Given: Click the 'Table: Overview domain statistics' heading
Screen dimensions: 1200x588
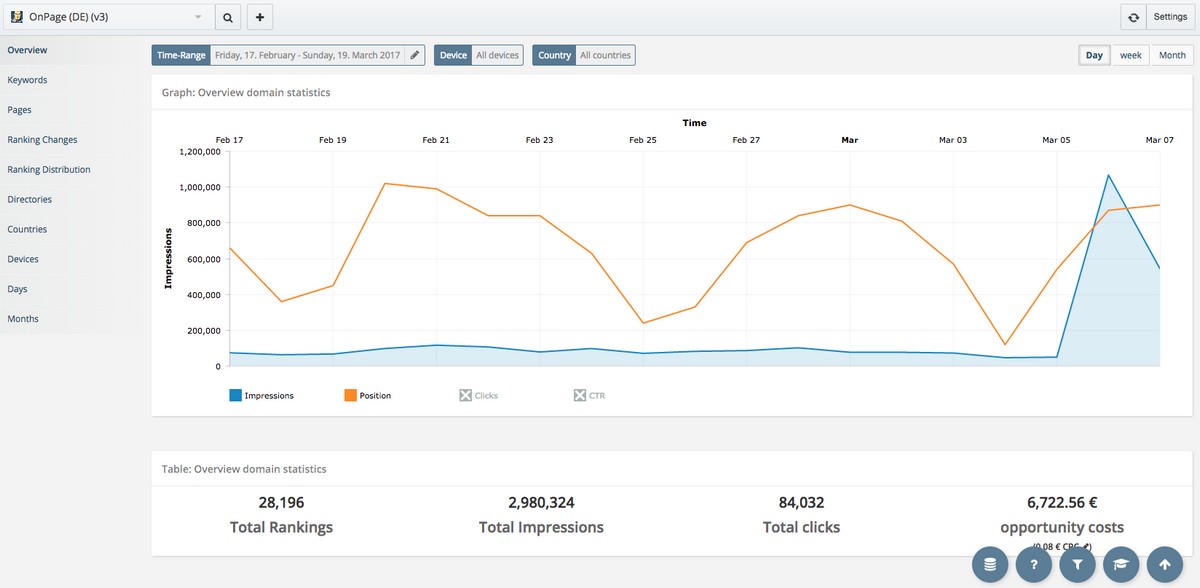Looking at the screenshot, I should click(244, 469).
